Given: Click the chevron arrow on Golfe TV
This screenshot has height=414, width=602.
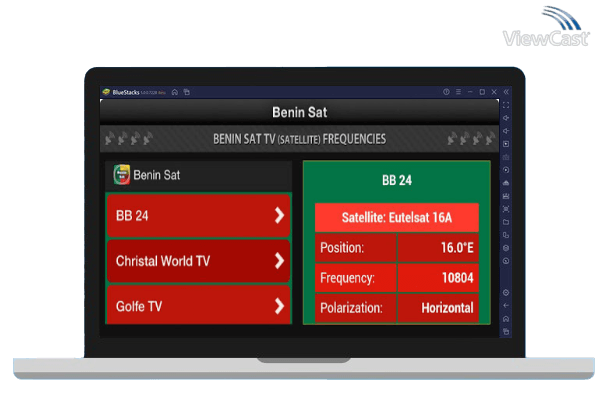Looking at the screenshot, I should coord(280,306).
